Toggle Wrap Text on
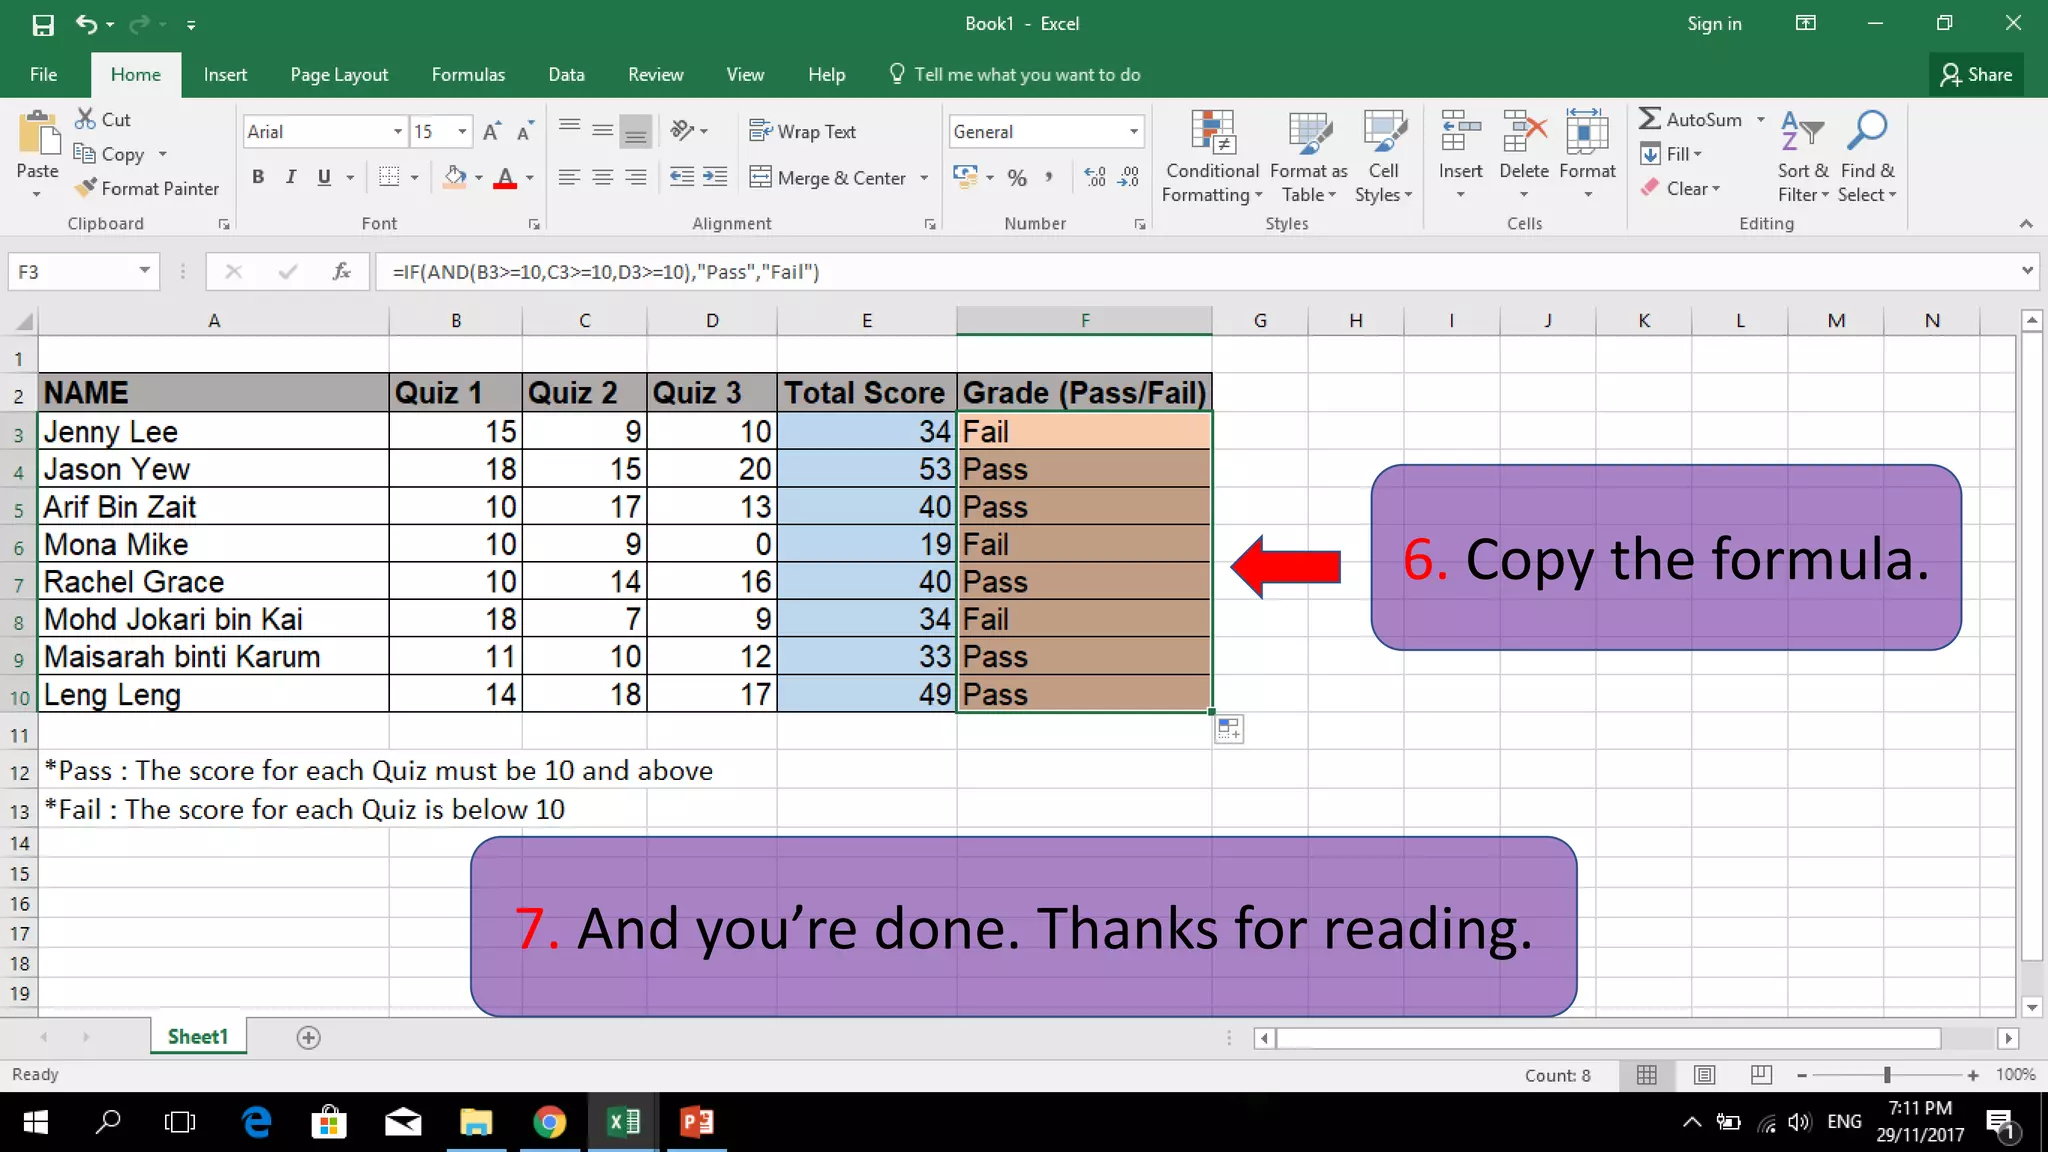This screenshot has width=2048, height=1152. [803, 131]
